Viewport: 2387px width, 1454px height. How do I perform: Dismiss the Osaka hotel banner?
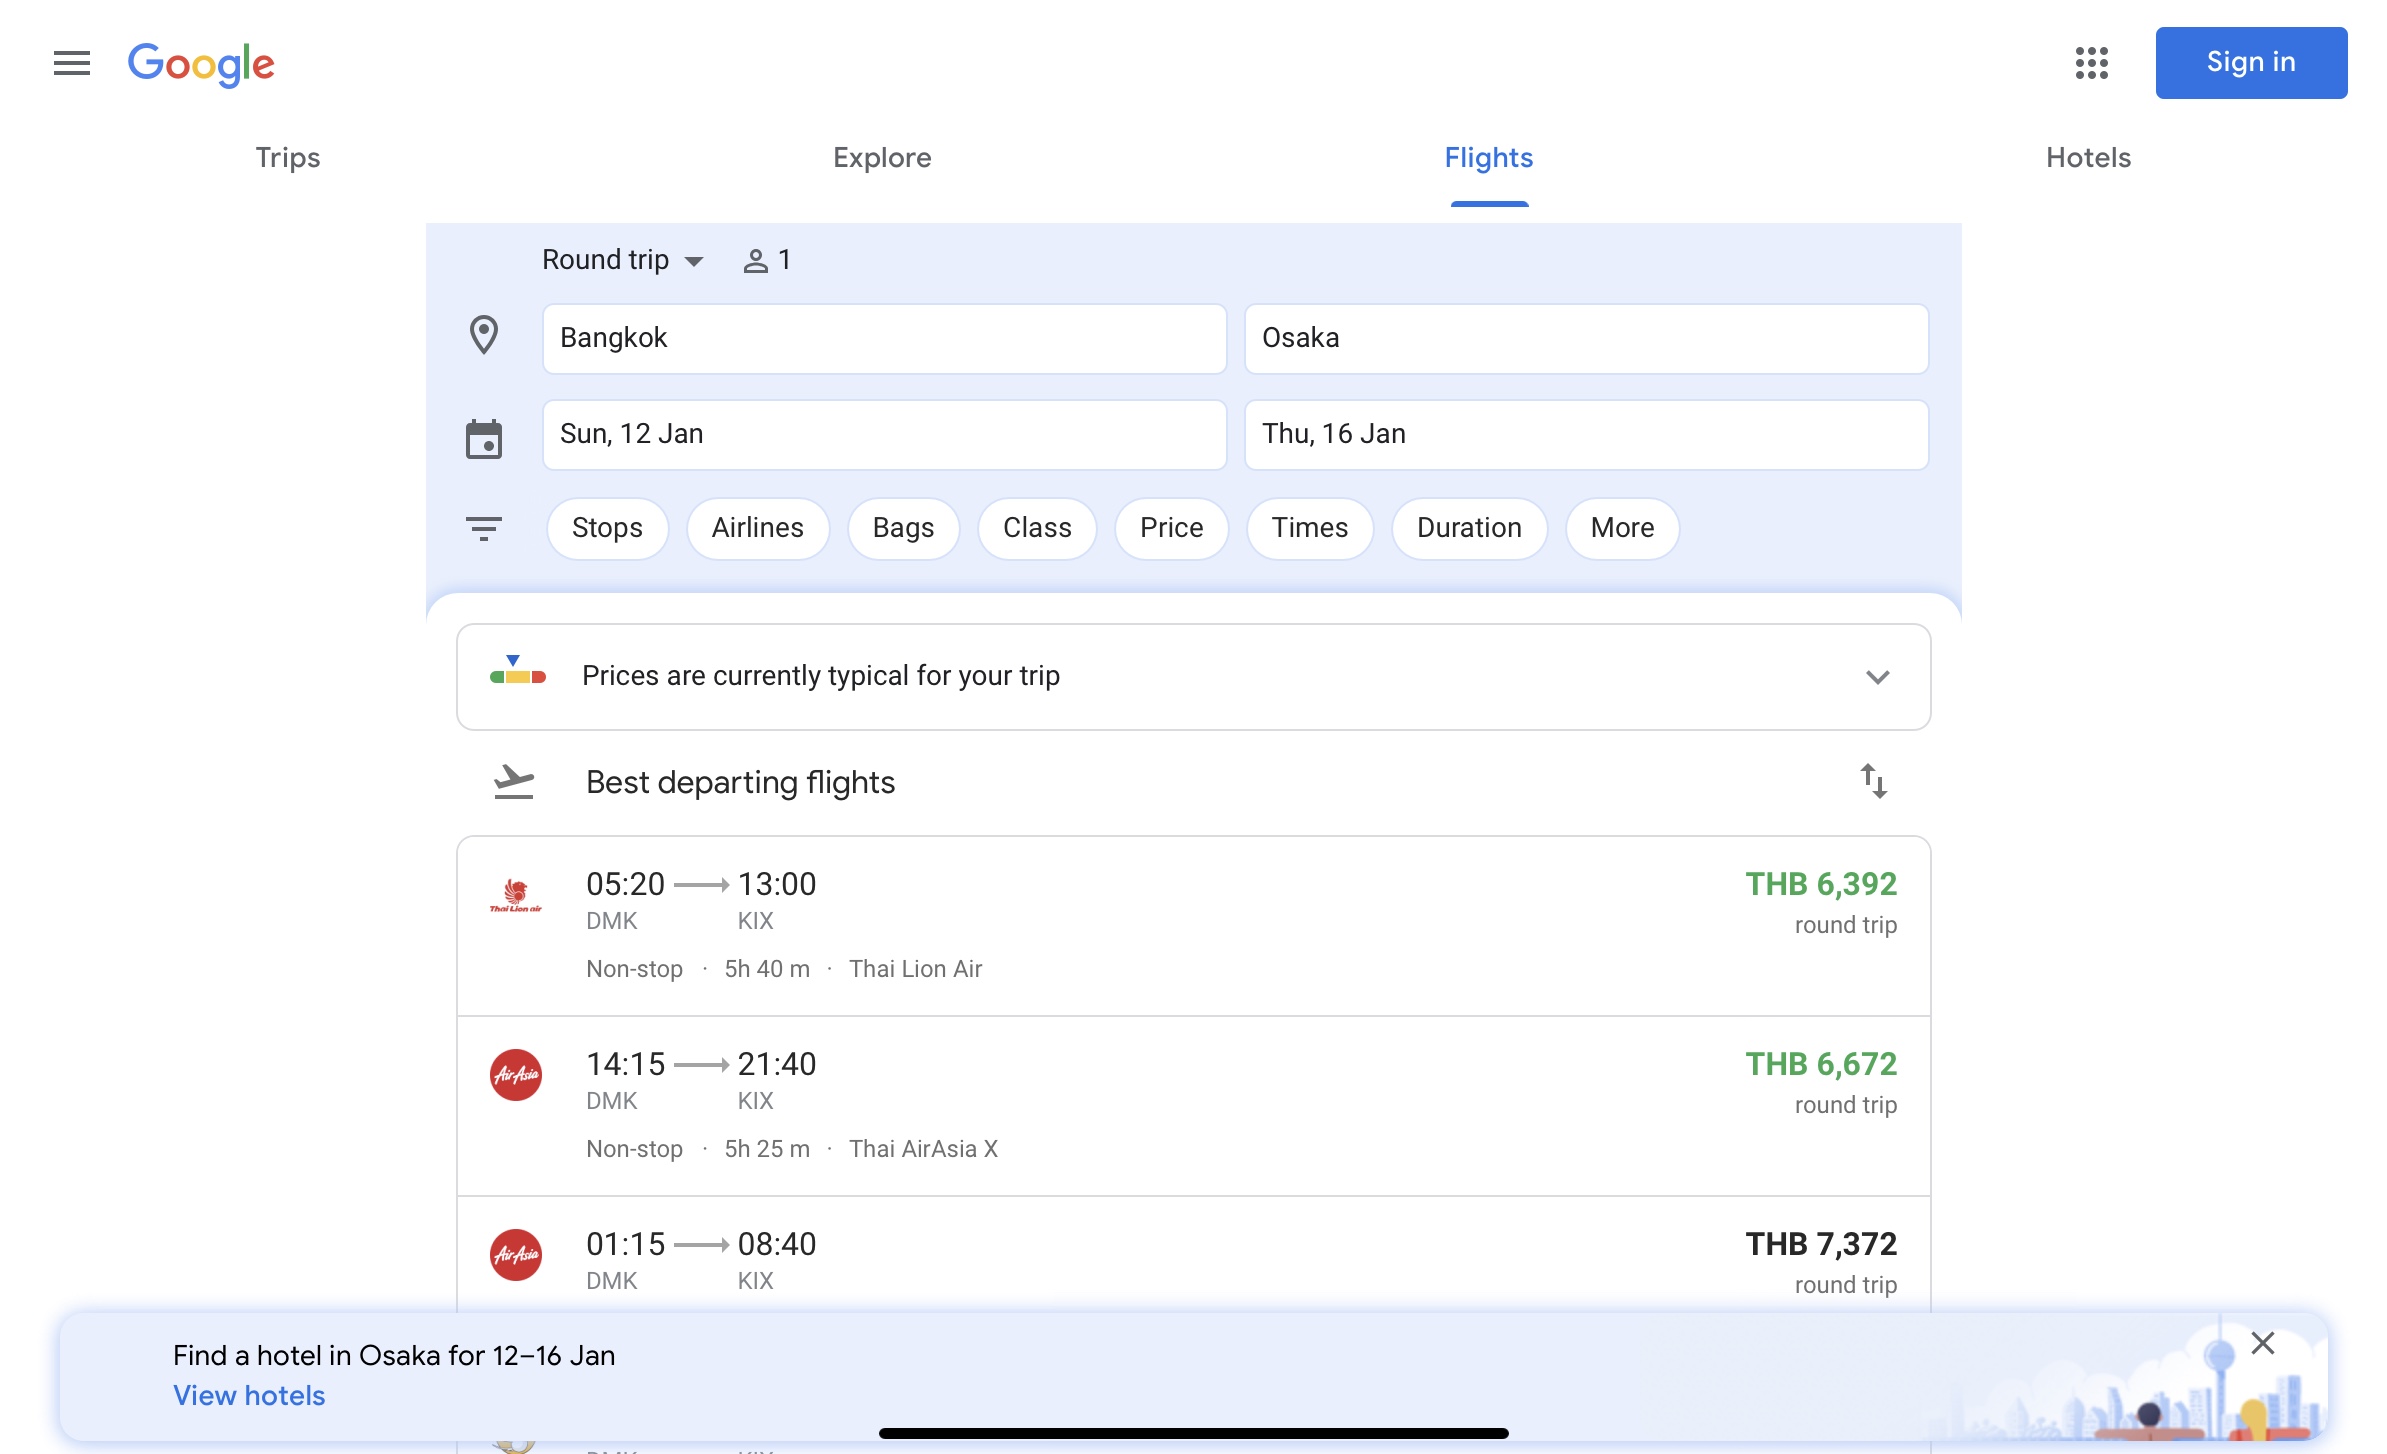click(x=2262, y=1343)
